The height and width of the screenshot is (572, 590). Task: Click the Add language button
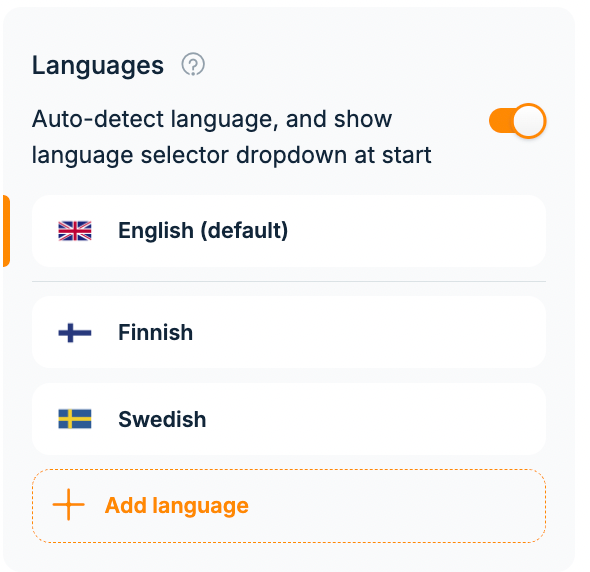point(289,506)
